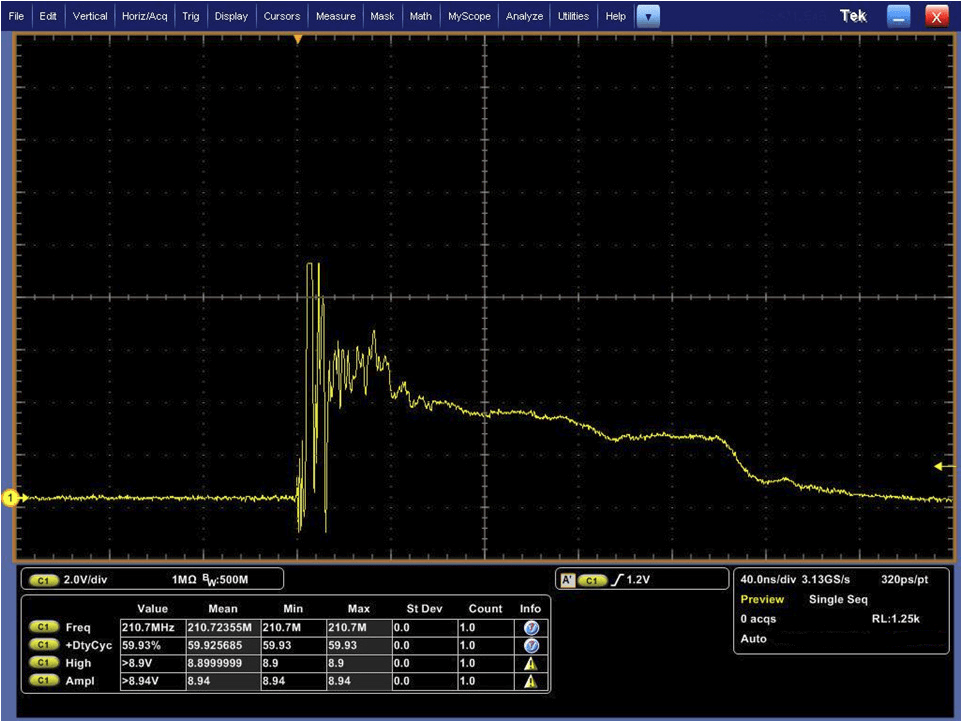The image size is (962, 722).
Task: Open the Measure menu
Action: coord(335,16)
